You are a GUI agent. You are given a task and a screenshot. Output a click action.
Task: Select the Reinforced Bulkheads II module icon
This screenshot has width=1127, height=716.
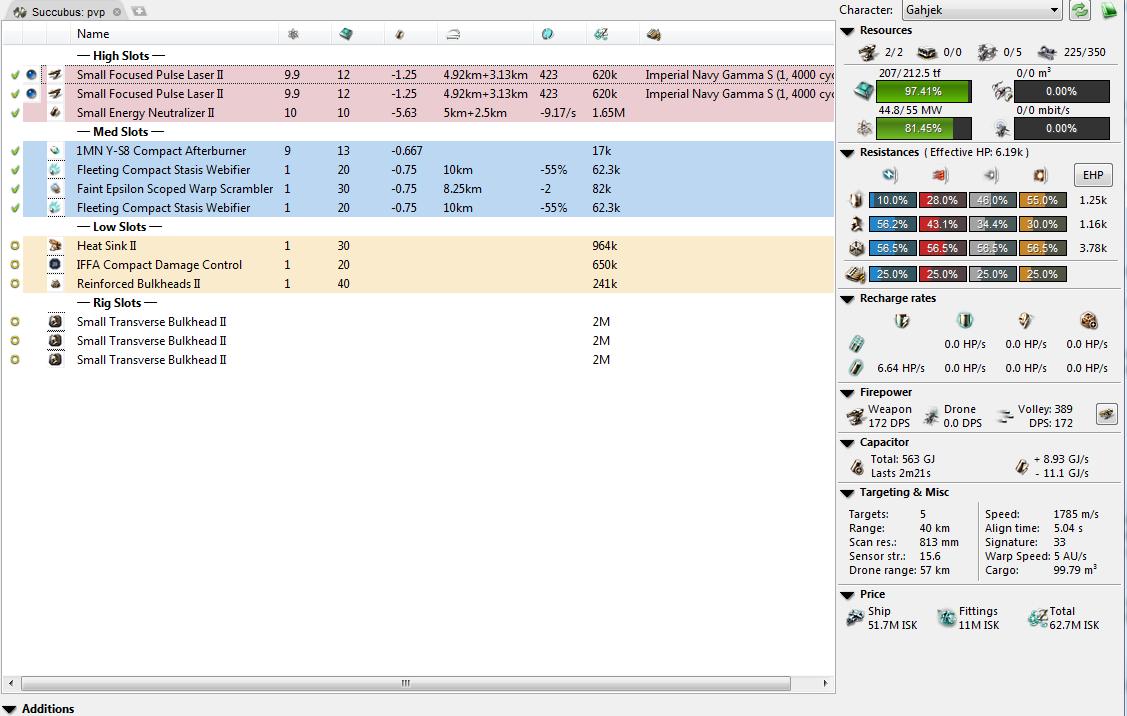pyautogui.click(x=55, y=284)
